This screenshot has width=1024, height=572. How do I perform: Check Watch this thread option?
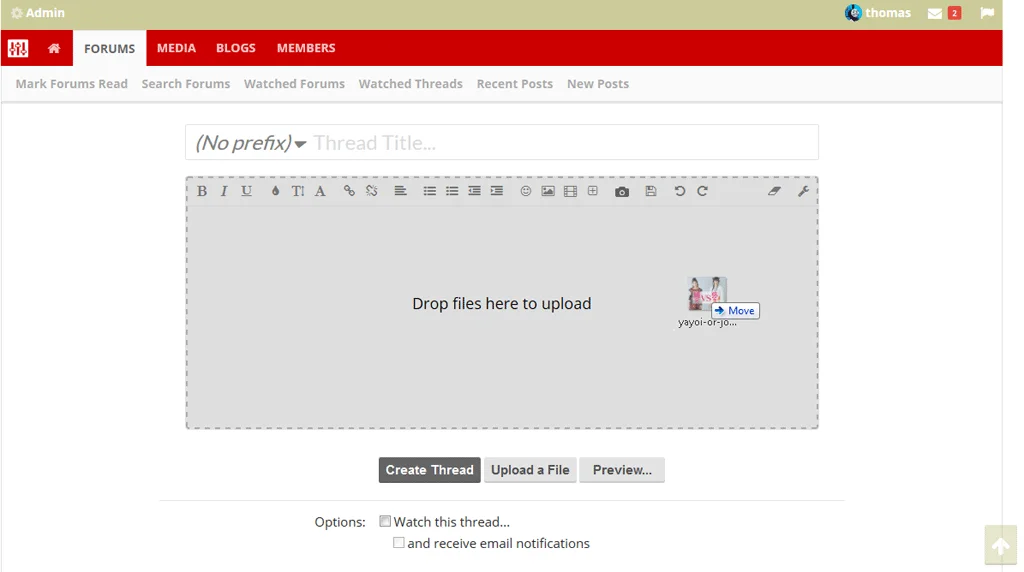click(385, 521)
